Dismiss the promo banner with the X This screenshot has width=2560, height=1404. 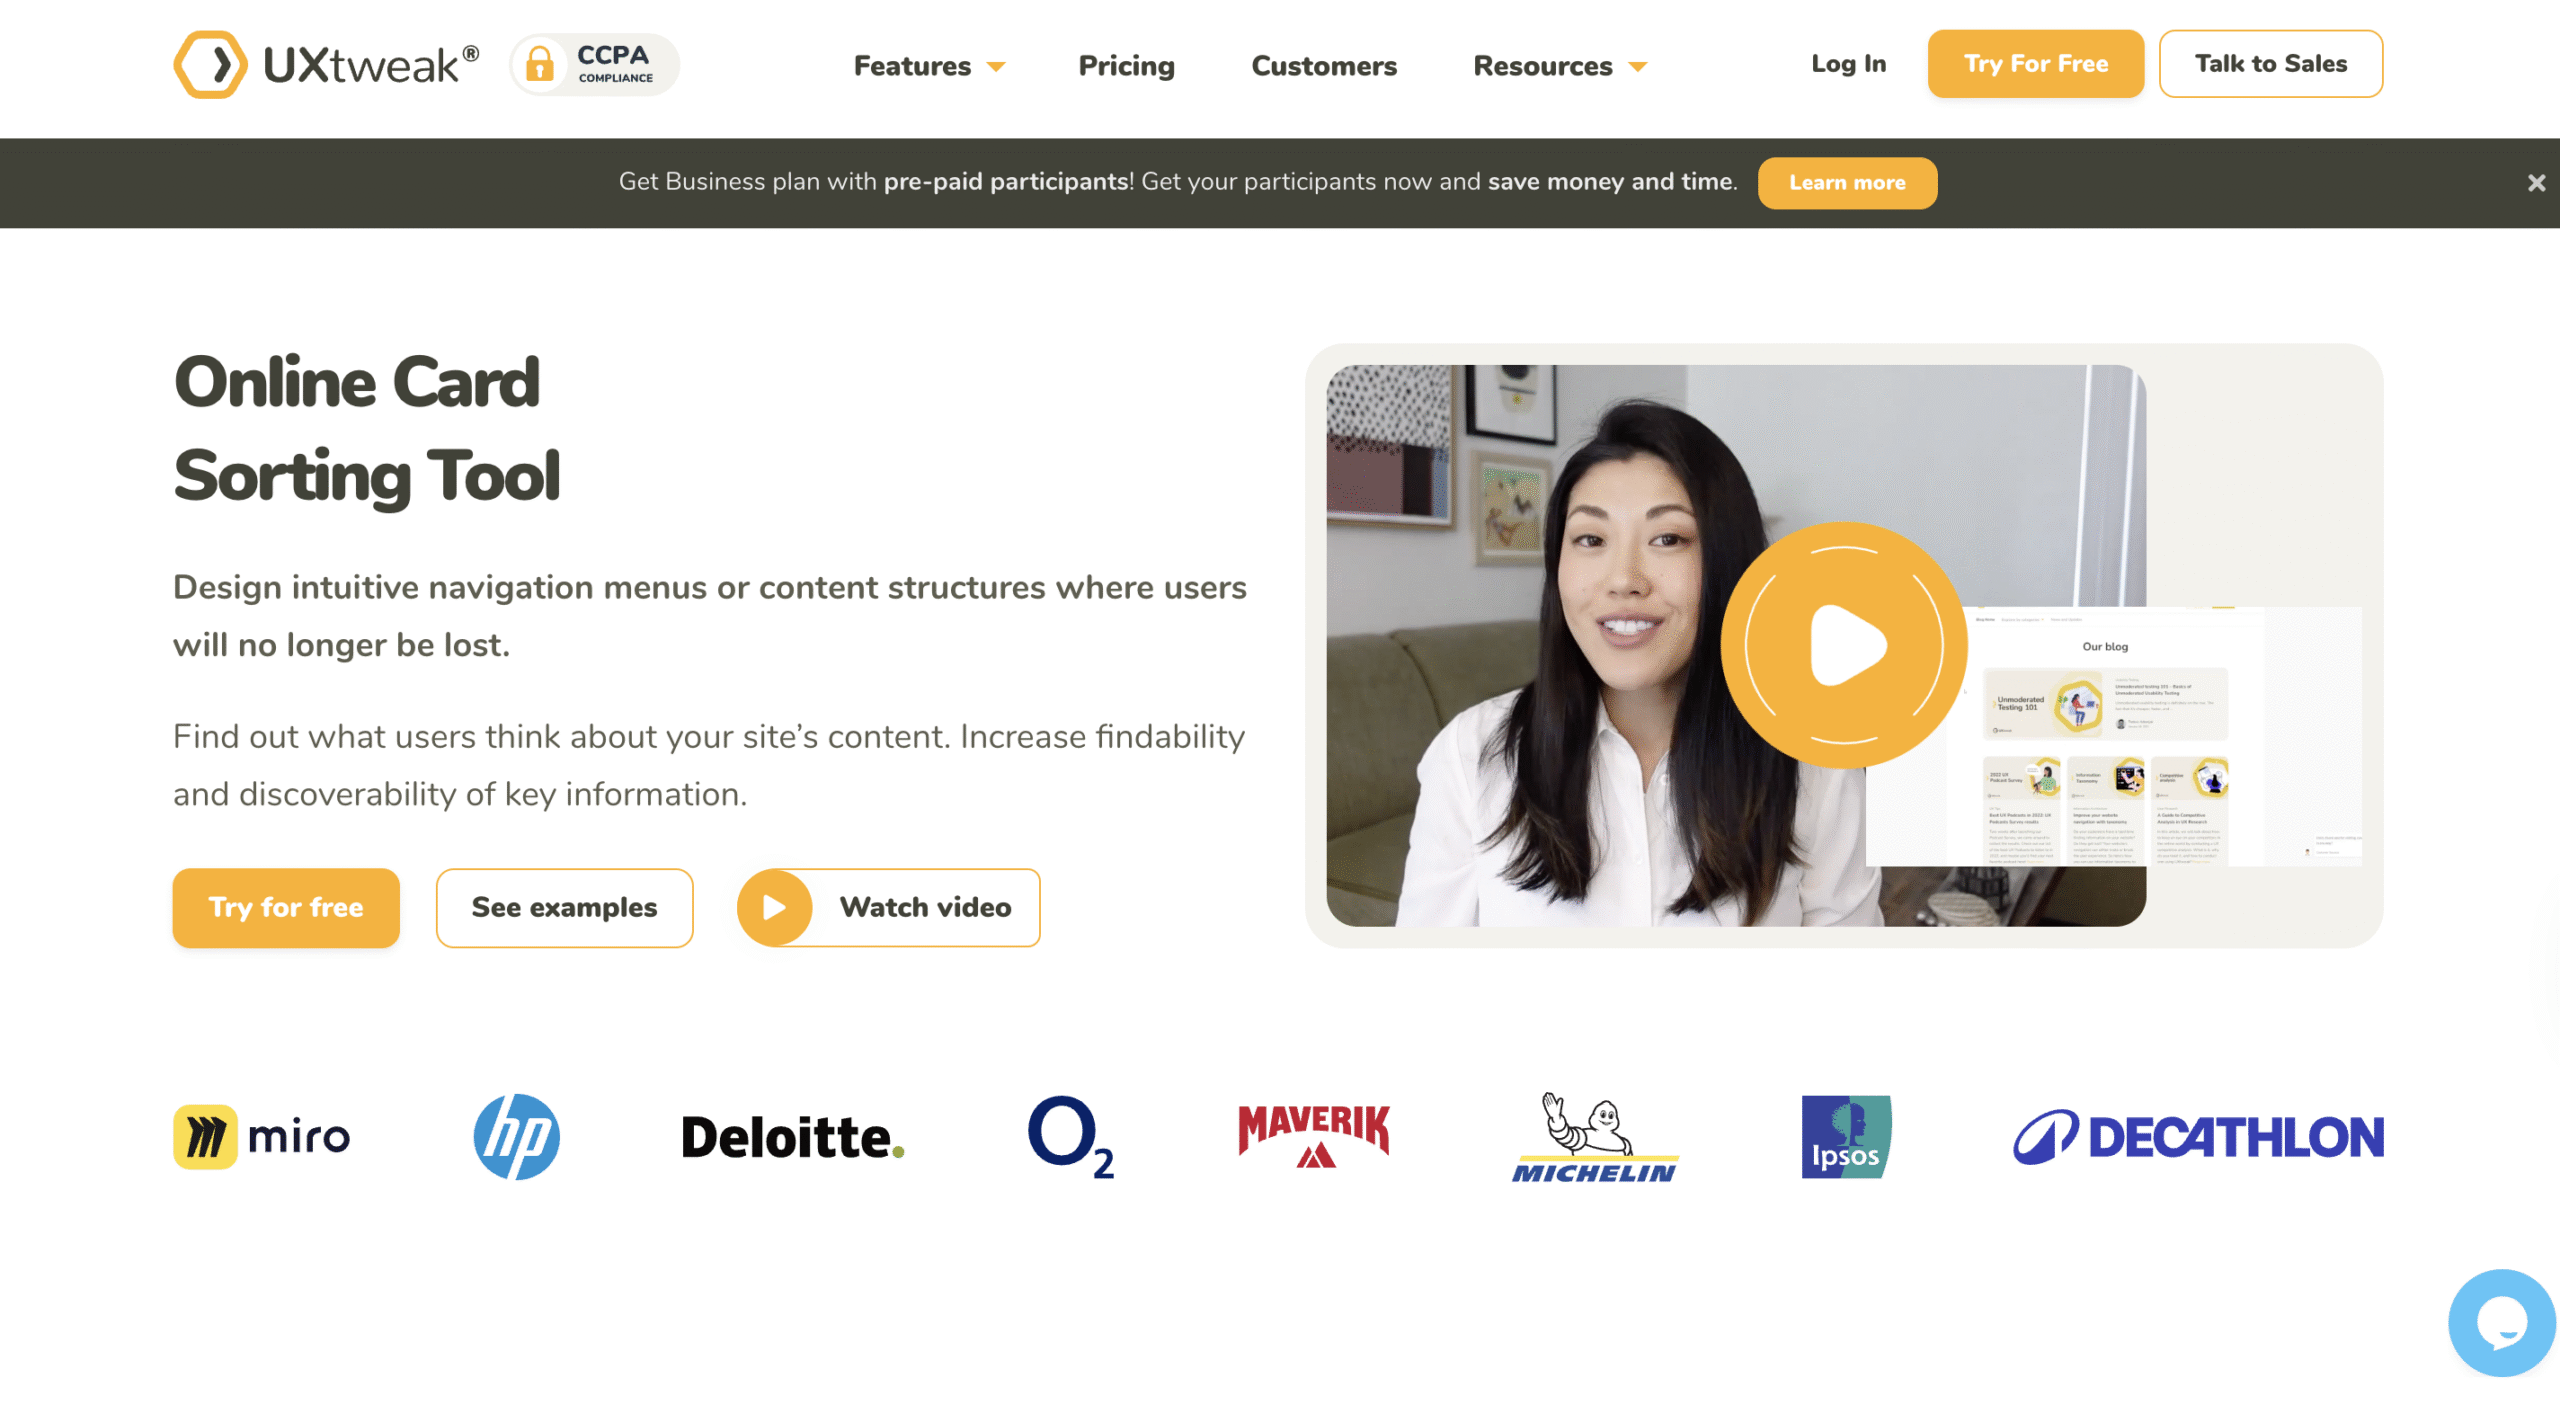click(2536, 183)
